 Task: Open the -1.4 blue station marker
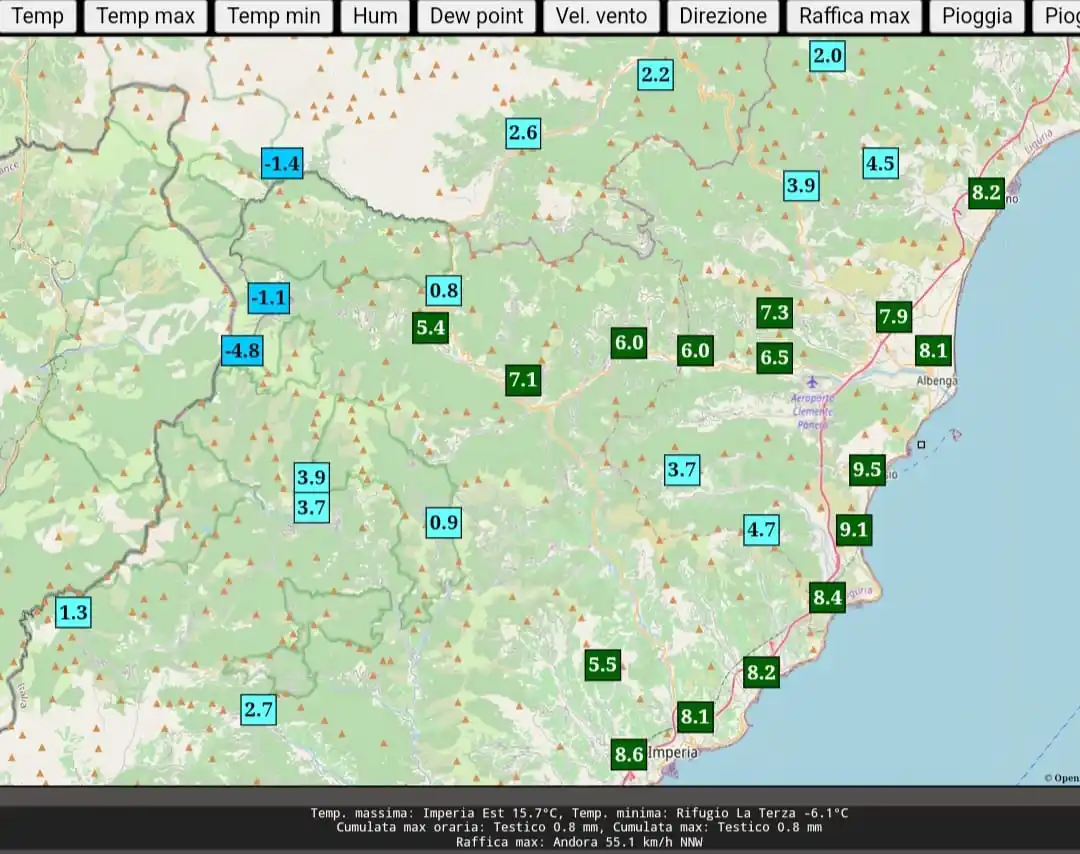click(x=281, y=163)
